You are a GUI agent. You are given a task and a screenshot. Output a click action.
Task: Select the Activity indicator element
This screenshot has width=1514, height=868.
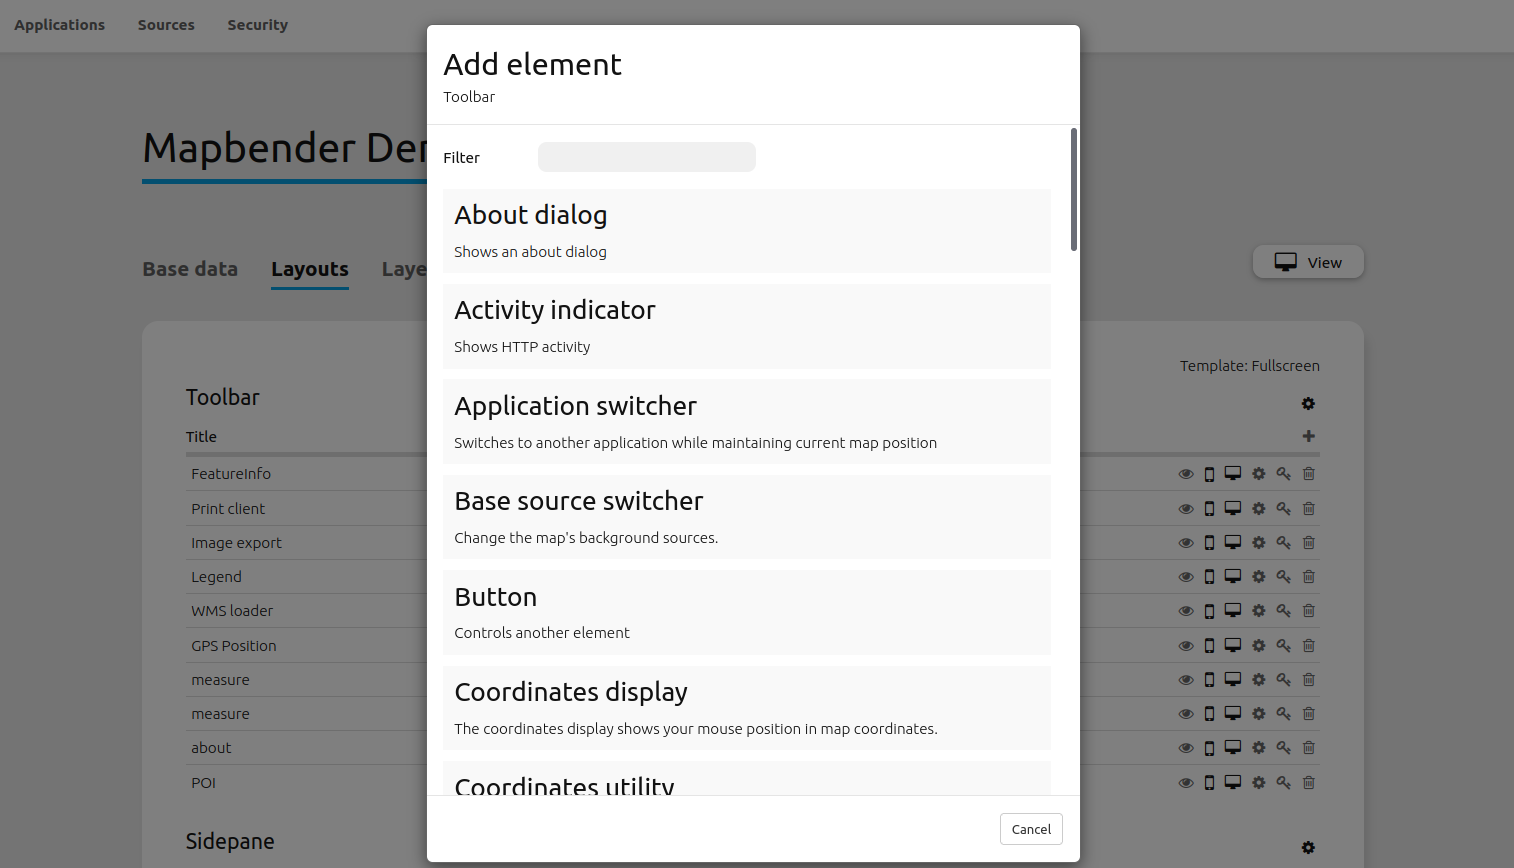(746, 326)
